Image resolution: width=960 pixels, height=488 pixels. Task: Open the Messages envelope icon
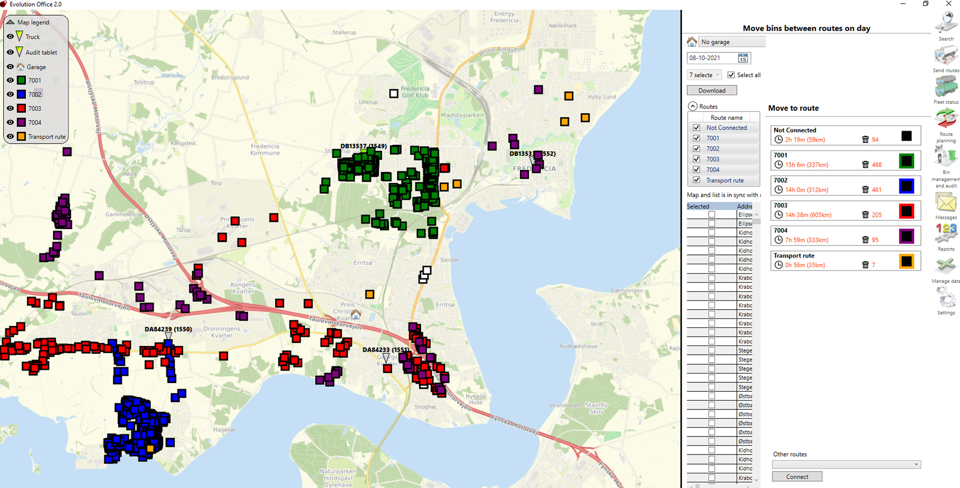pos(945,204)
